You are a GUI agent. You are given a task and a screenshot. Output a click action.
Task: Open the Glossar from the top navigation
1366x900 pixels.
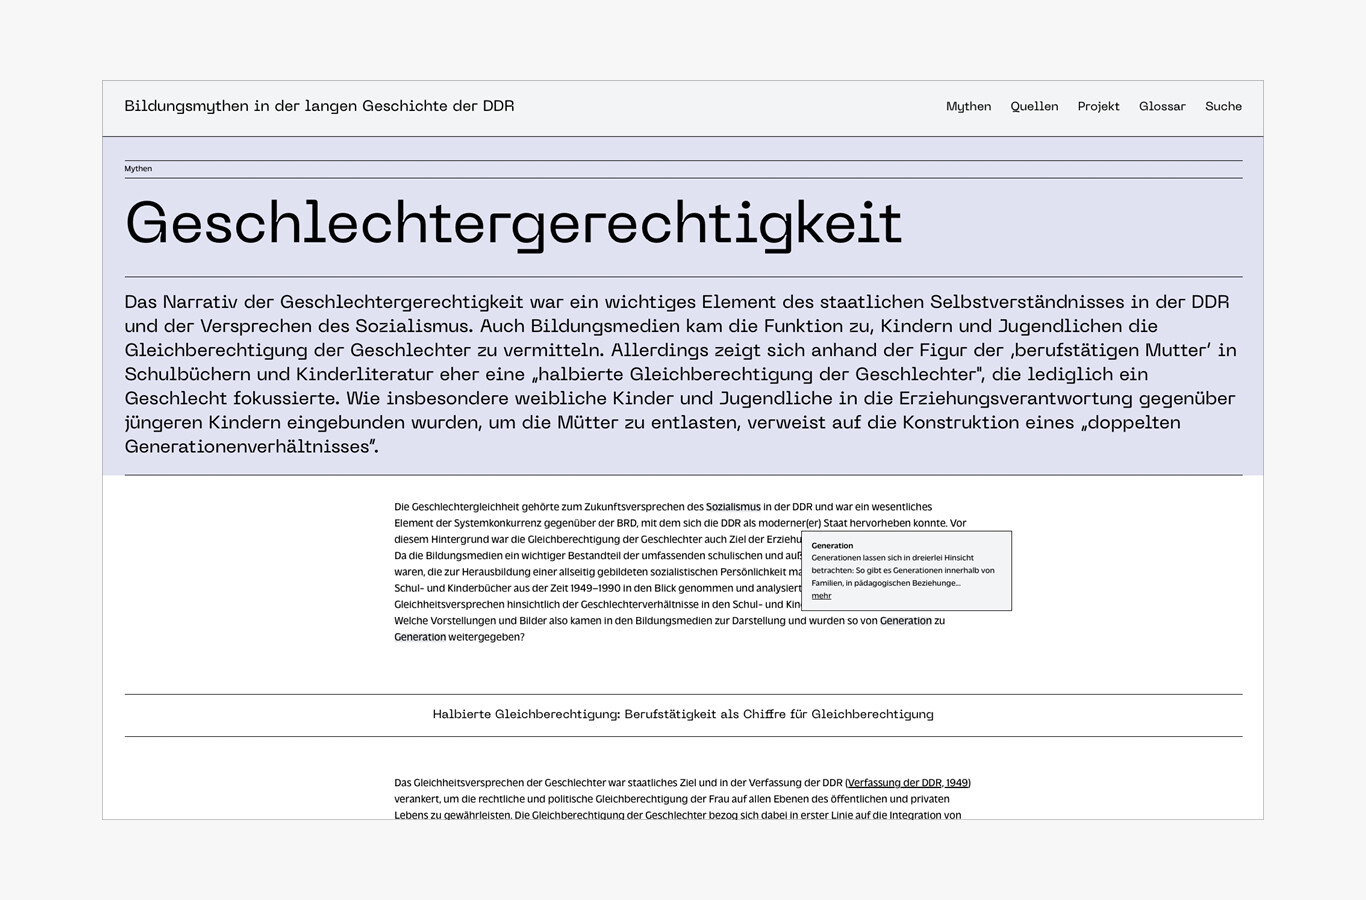point(1162,106)
